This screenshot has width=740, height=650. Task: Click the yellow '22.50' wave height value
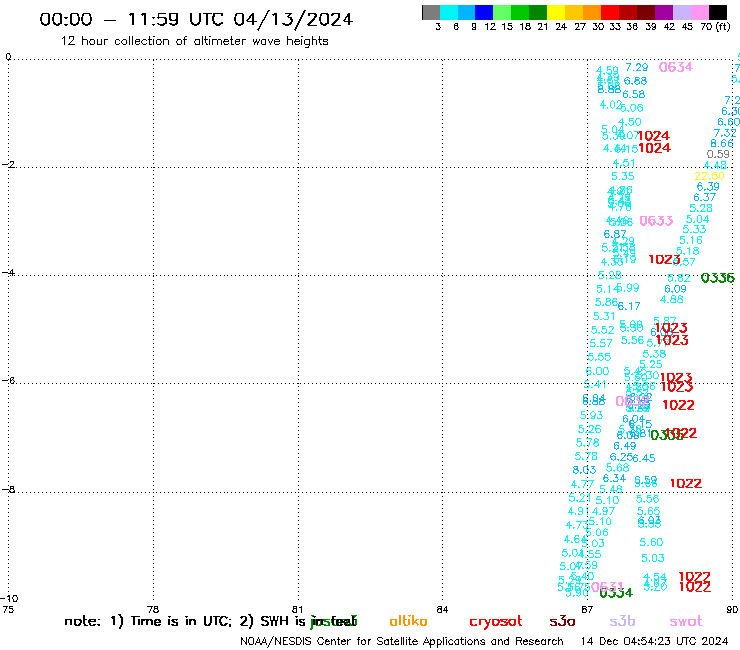point(709,176)
